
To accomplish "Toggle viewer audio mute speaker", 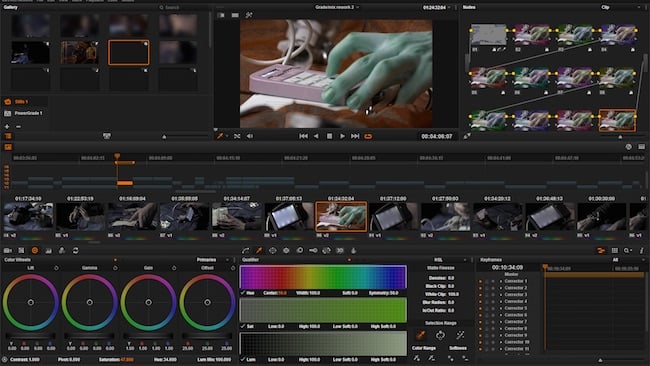I will coord(250,136).
